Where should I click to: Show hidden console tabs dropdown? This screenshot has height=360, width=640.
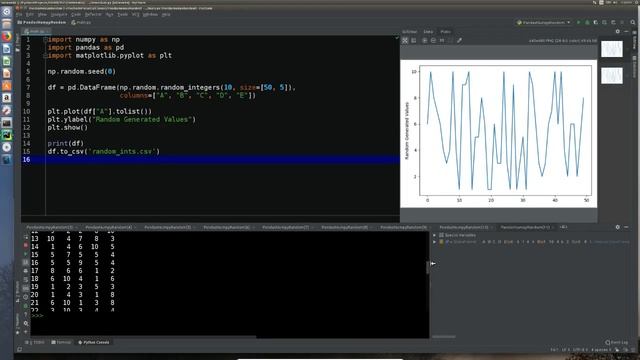coord(563,227)
